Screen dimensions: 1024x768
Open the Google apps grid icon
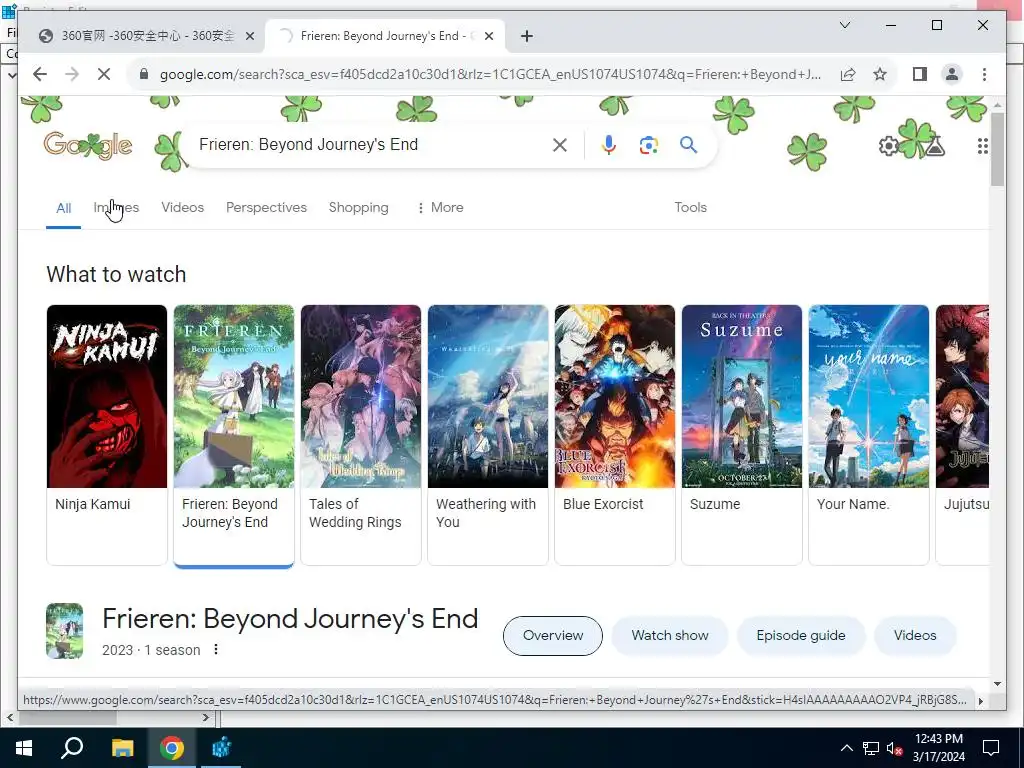click(x=982, y=146)
